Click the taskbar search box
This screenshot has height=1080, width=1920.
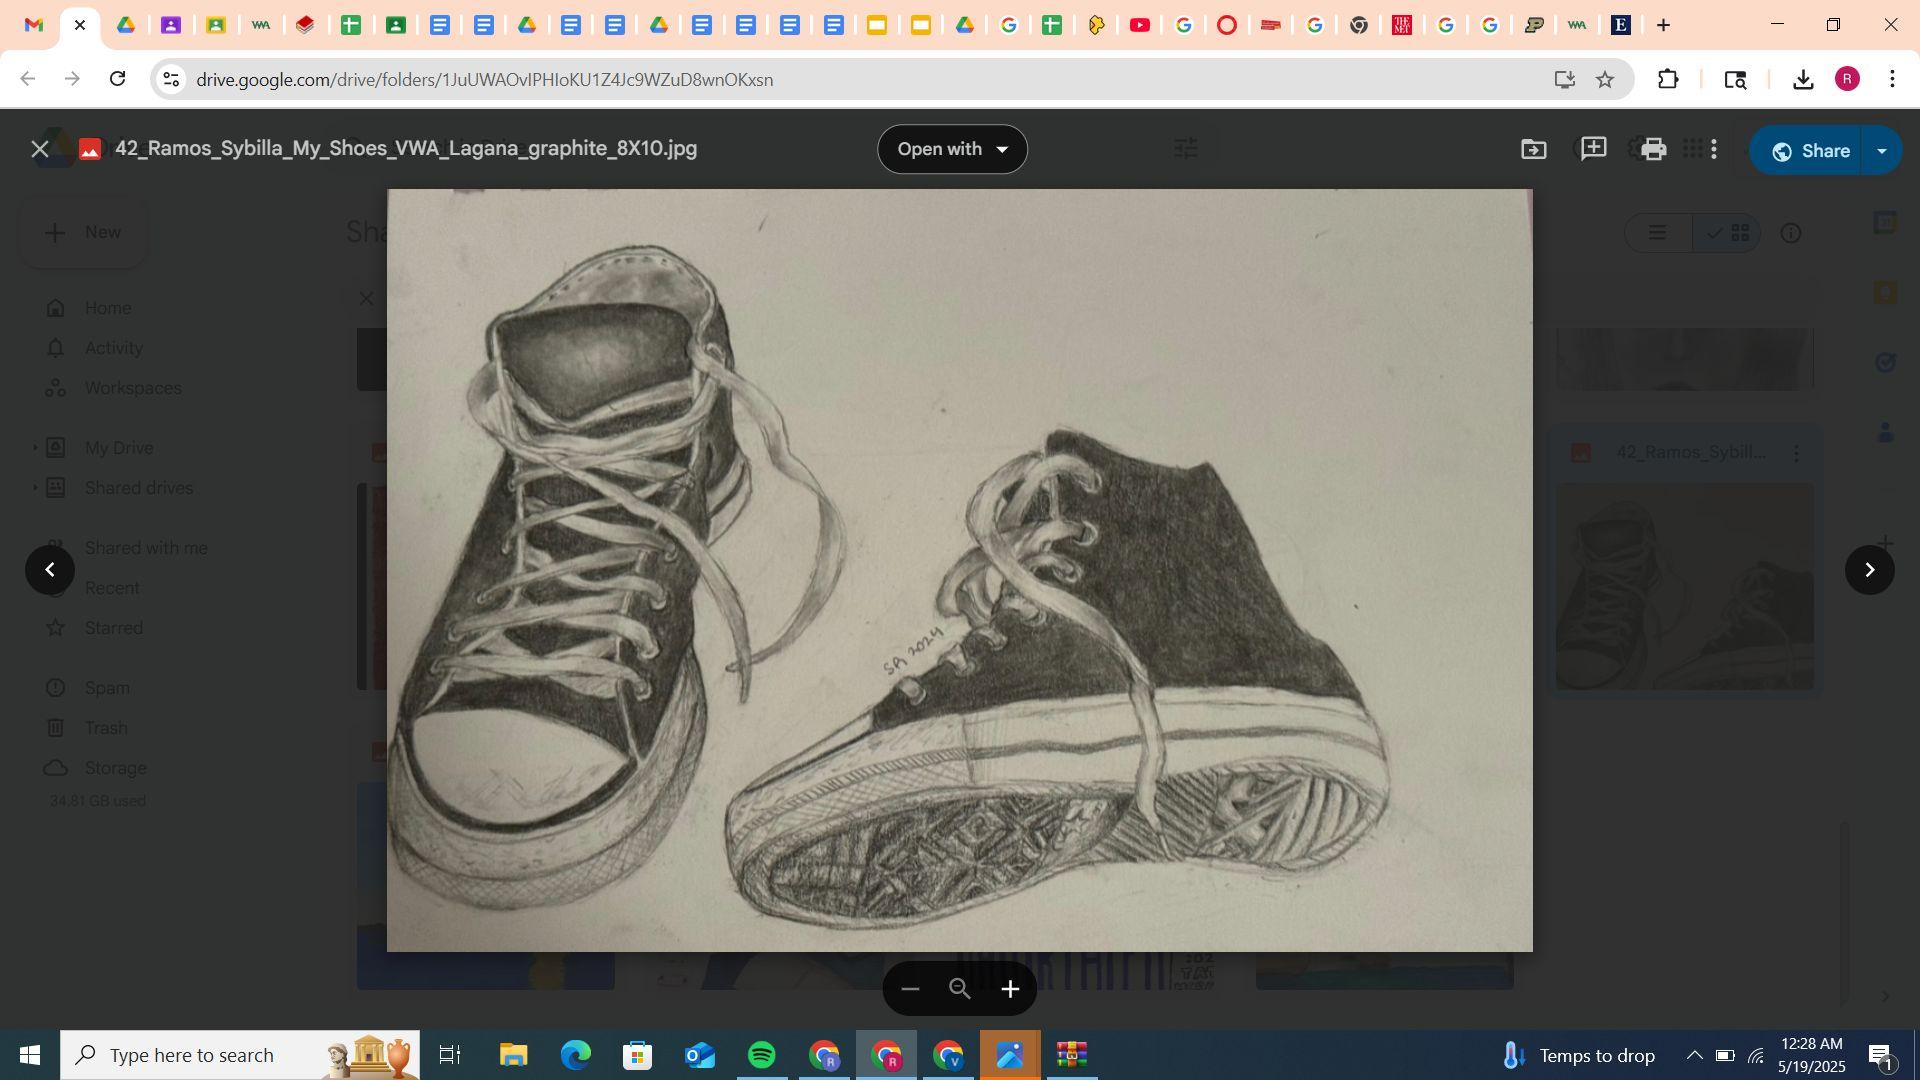[240, 1055]
